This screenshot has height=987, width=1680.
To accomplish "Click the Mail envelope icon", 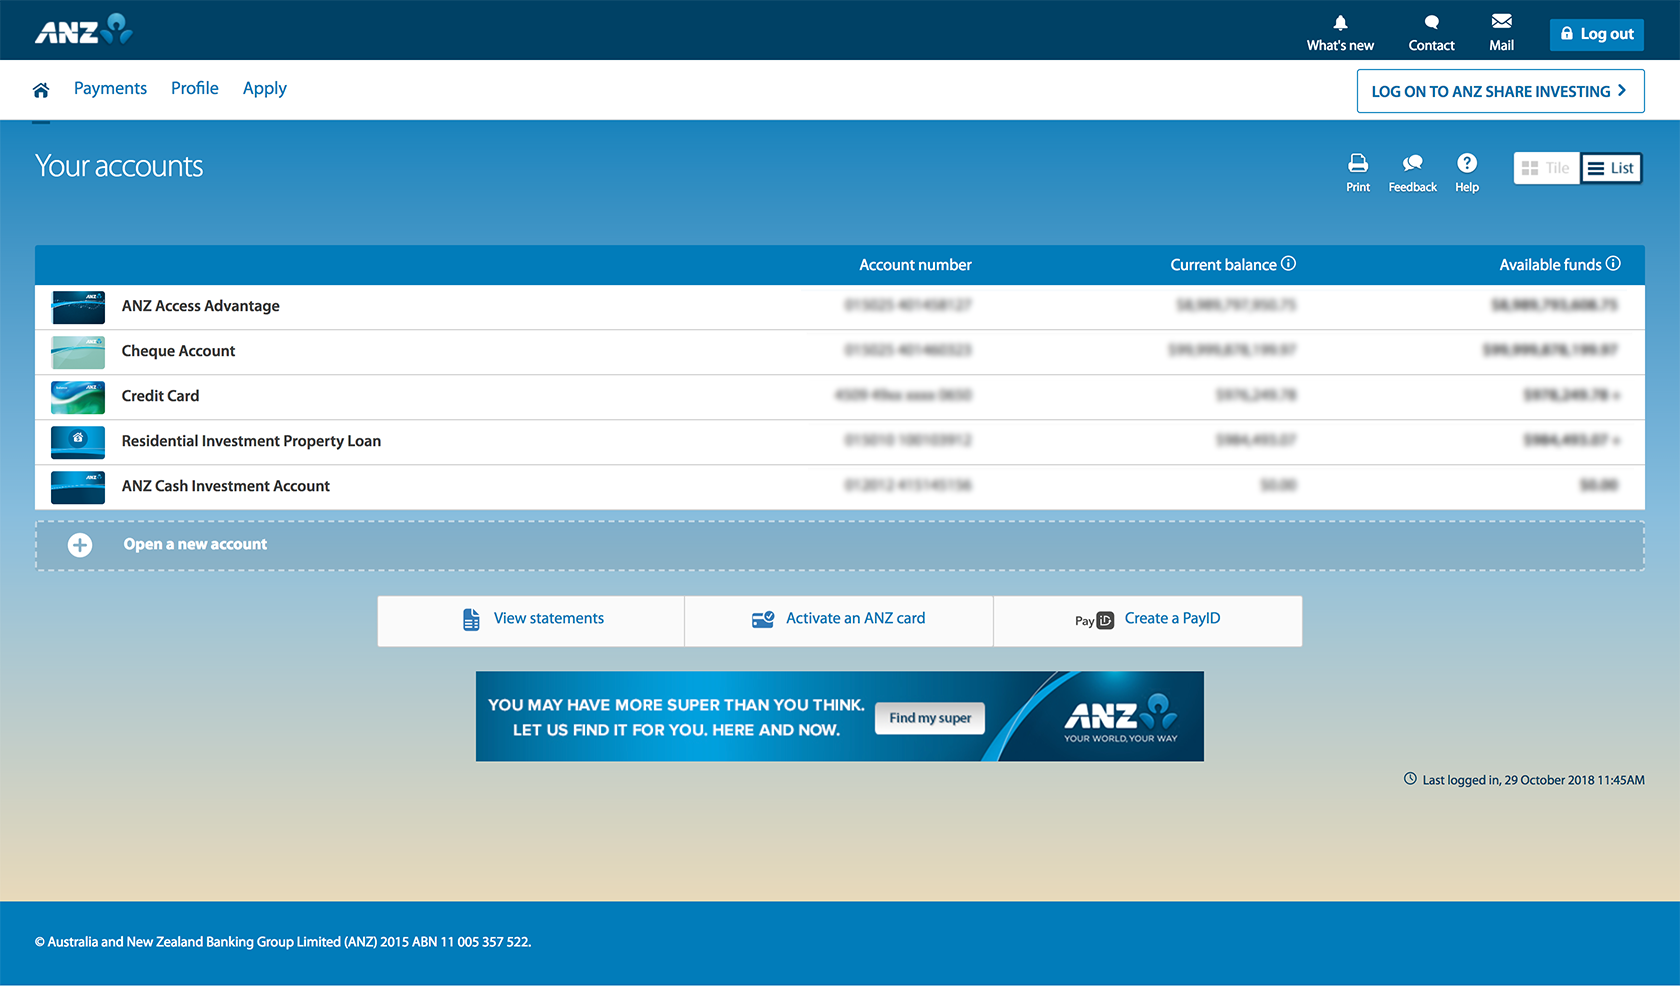I will [1501, 21].
